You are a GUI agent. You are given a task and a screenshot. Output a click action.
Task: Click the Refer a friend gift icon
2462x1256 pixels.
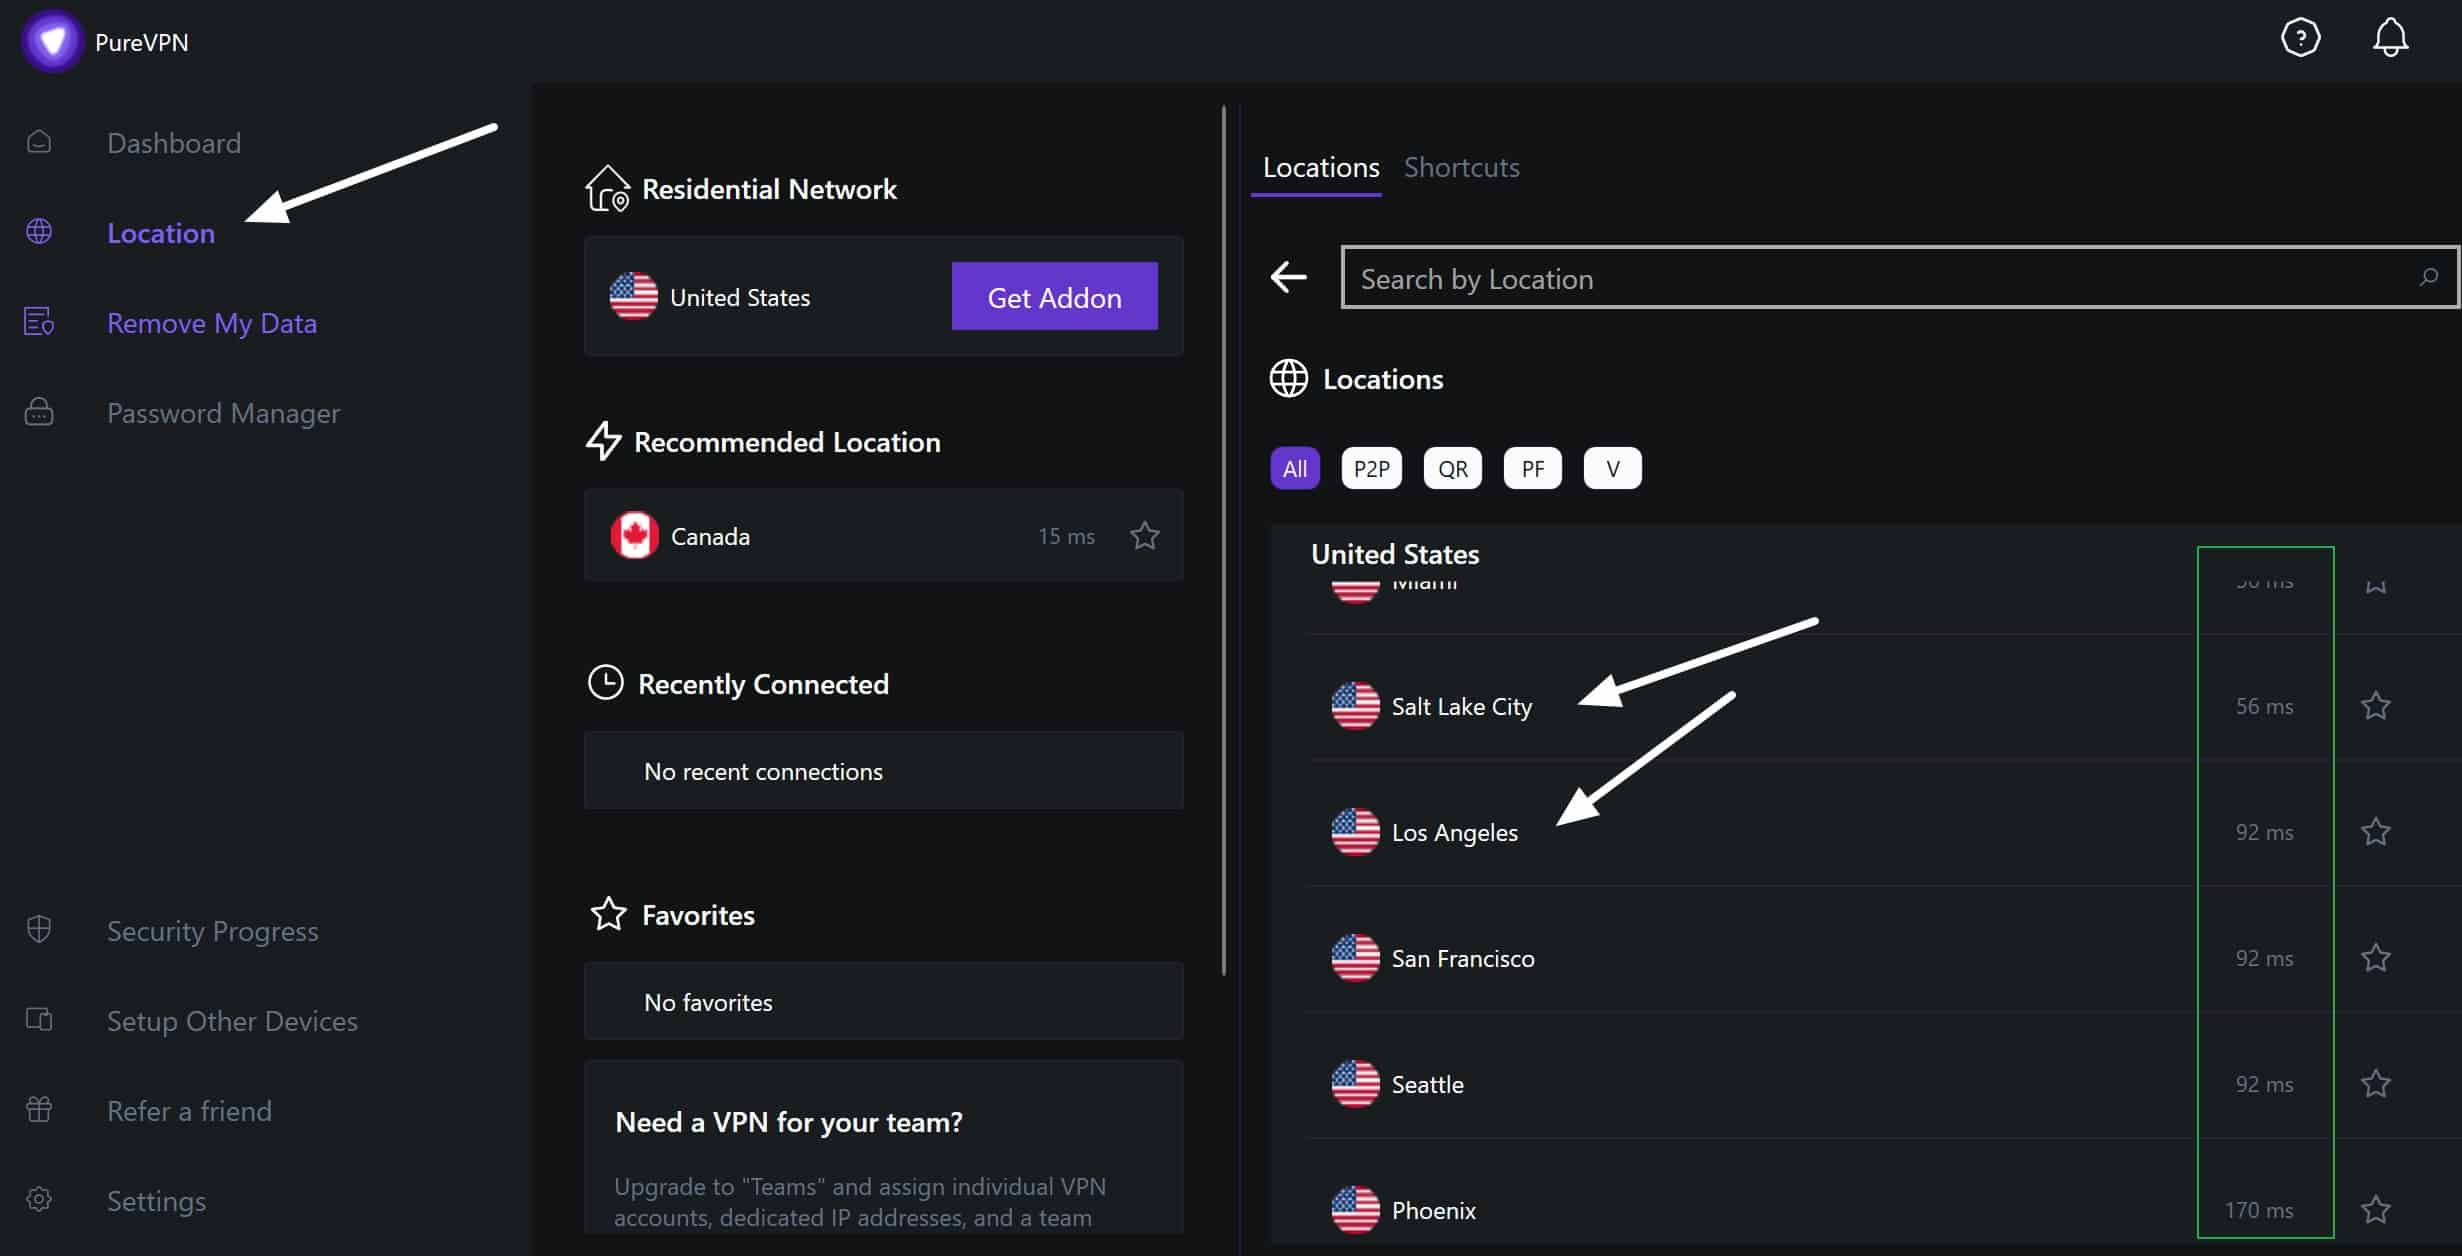click(x=39, y=1109)
